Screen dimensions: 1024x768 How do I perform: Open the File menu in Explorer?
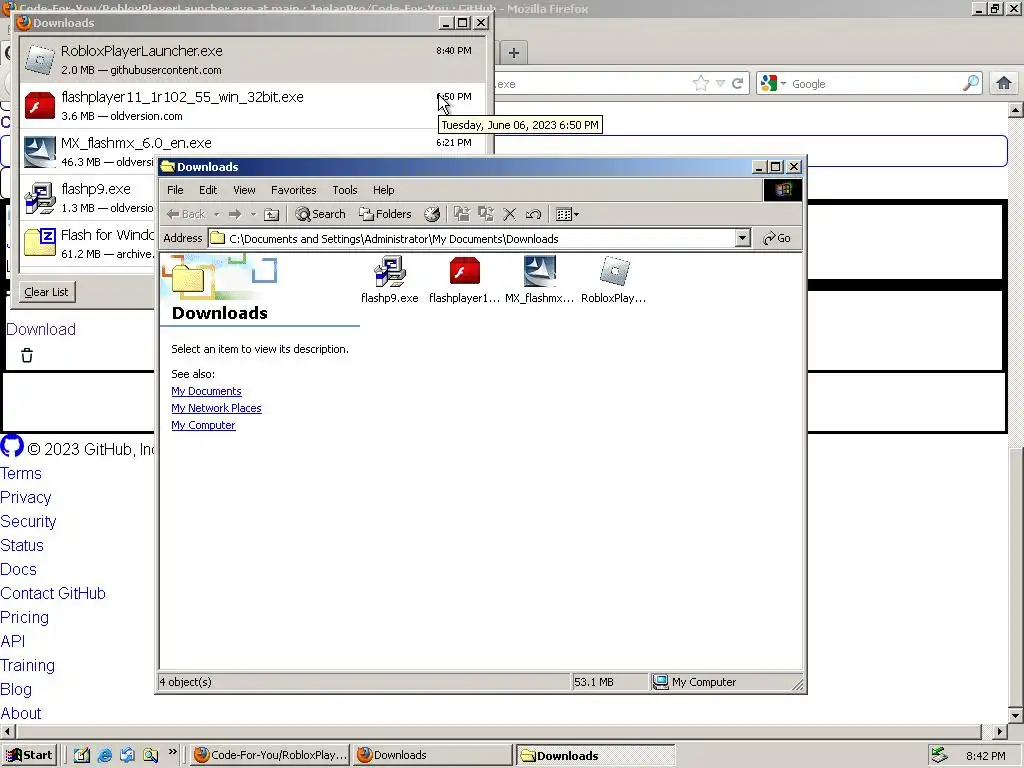(x=175, y=190)
